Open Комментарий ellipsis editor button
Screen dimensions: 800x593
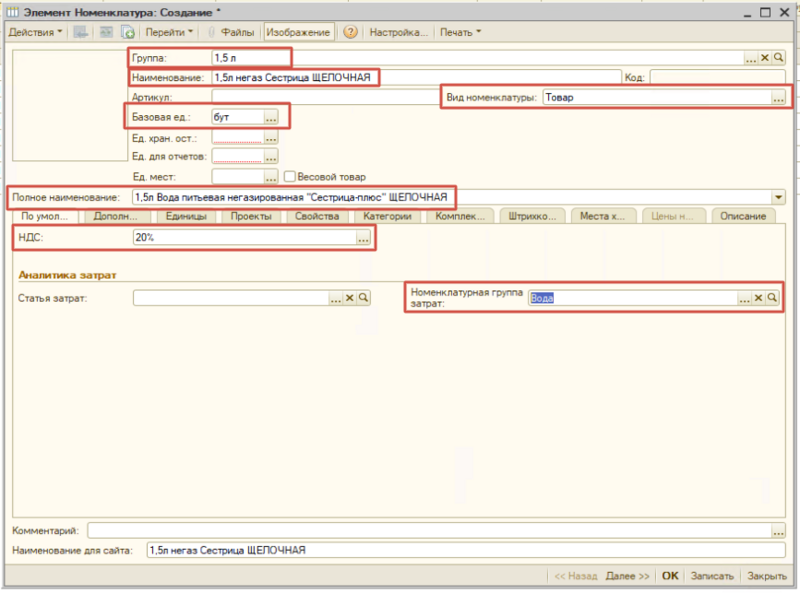click(x=778, y=531)
